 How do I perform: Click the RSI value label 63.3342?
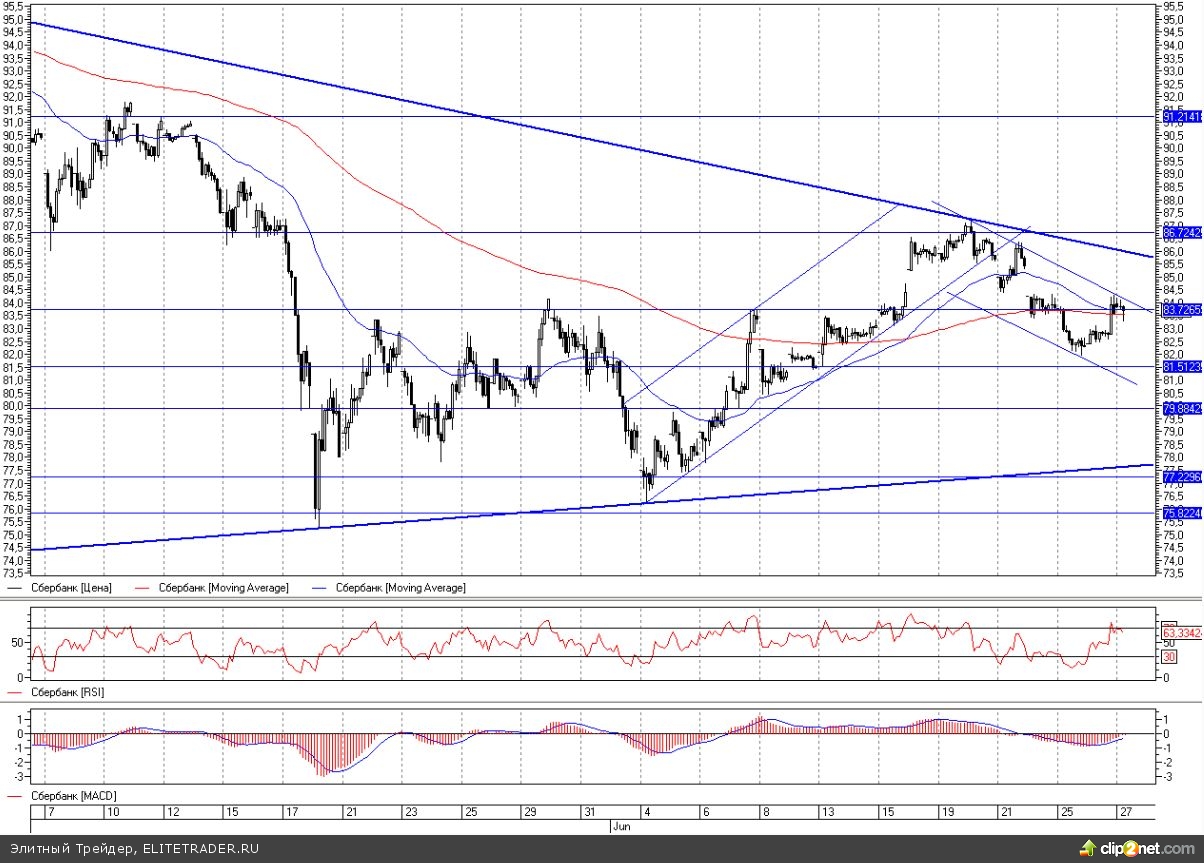(x=1180, y=633)
